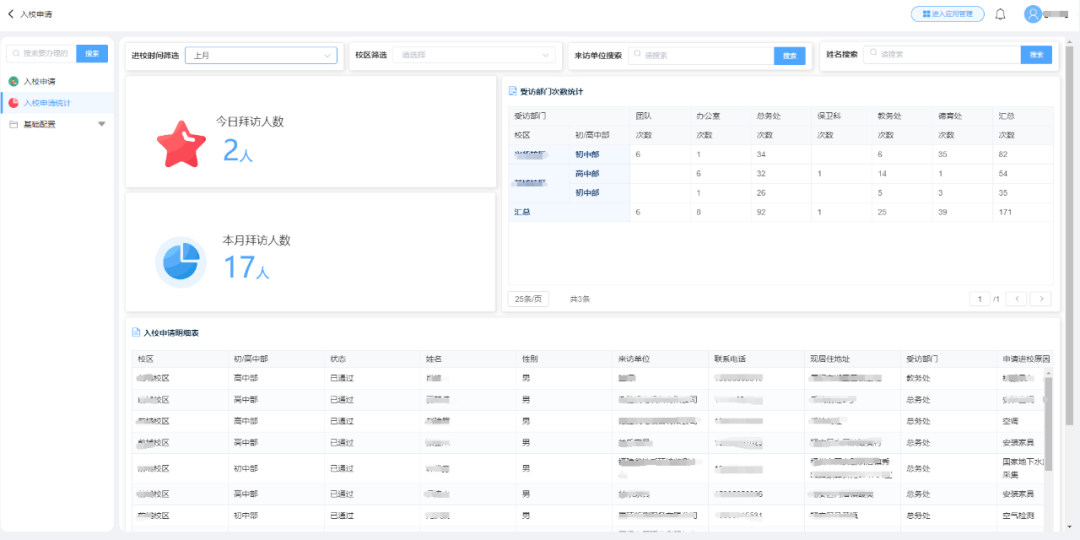Click the folder icon next to 基础配置
Viewport: 1080px width, 540px height.
[x=13, y=124]
